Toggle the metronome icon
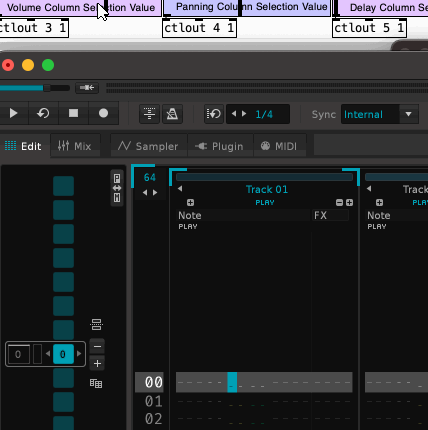Screen dimensions: 428x430 (172, 114)
